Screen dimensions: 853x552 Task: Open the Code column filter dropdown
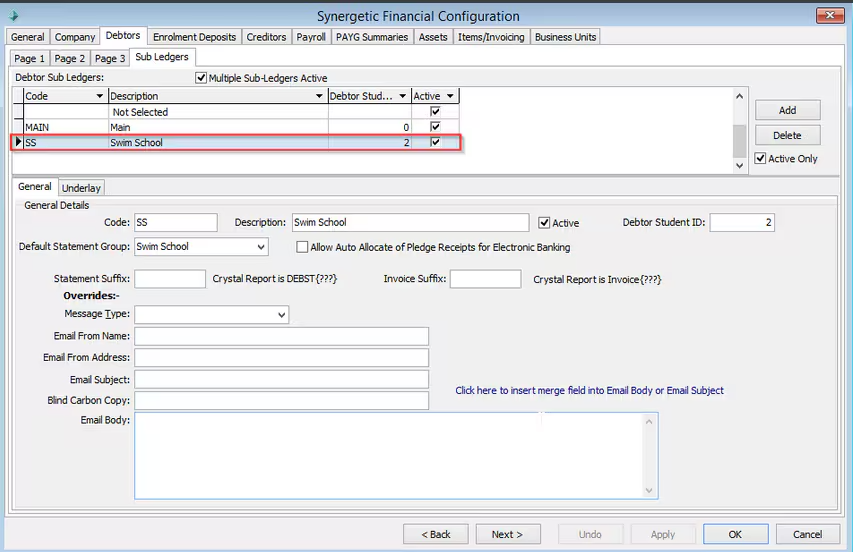pyautogui.click(x=100, y=96)
